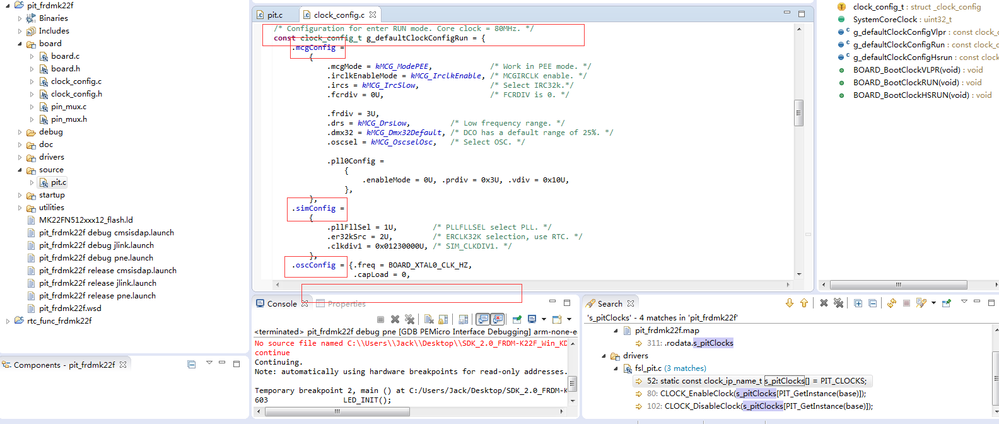Select board.h in project tree

(x=66, y=69)
